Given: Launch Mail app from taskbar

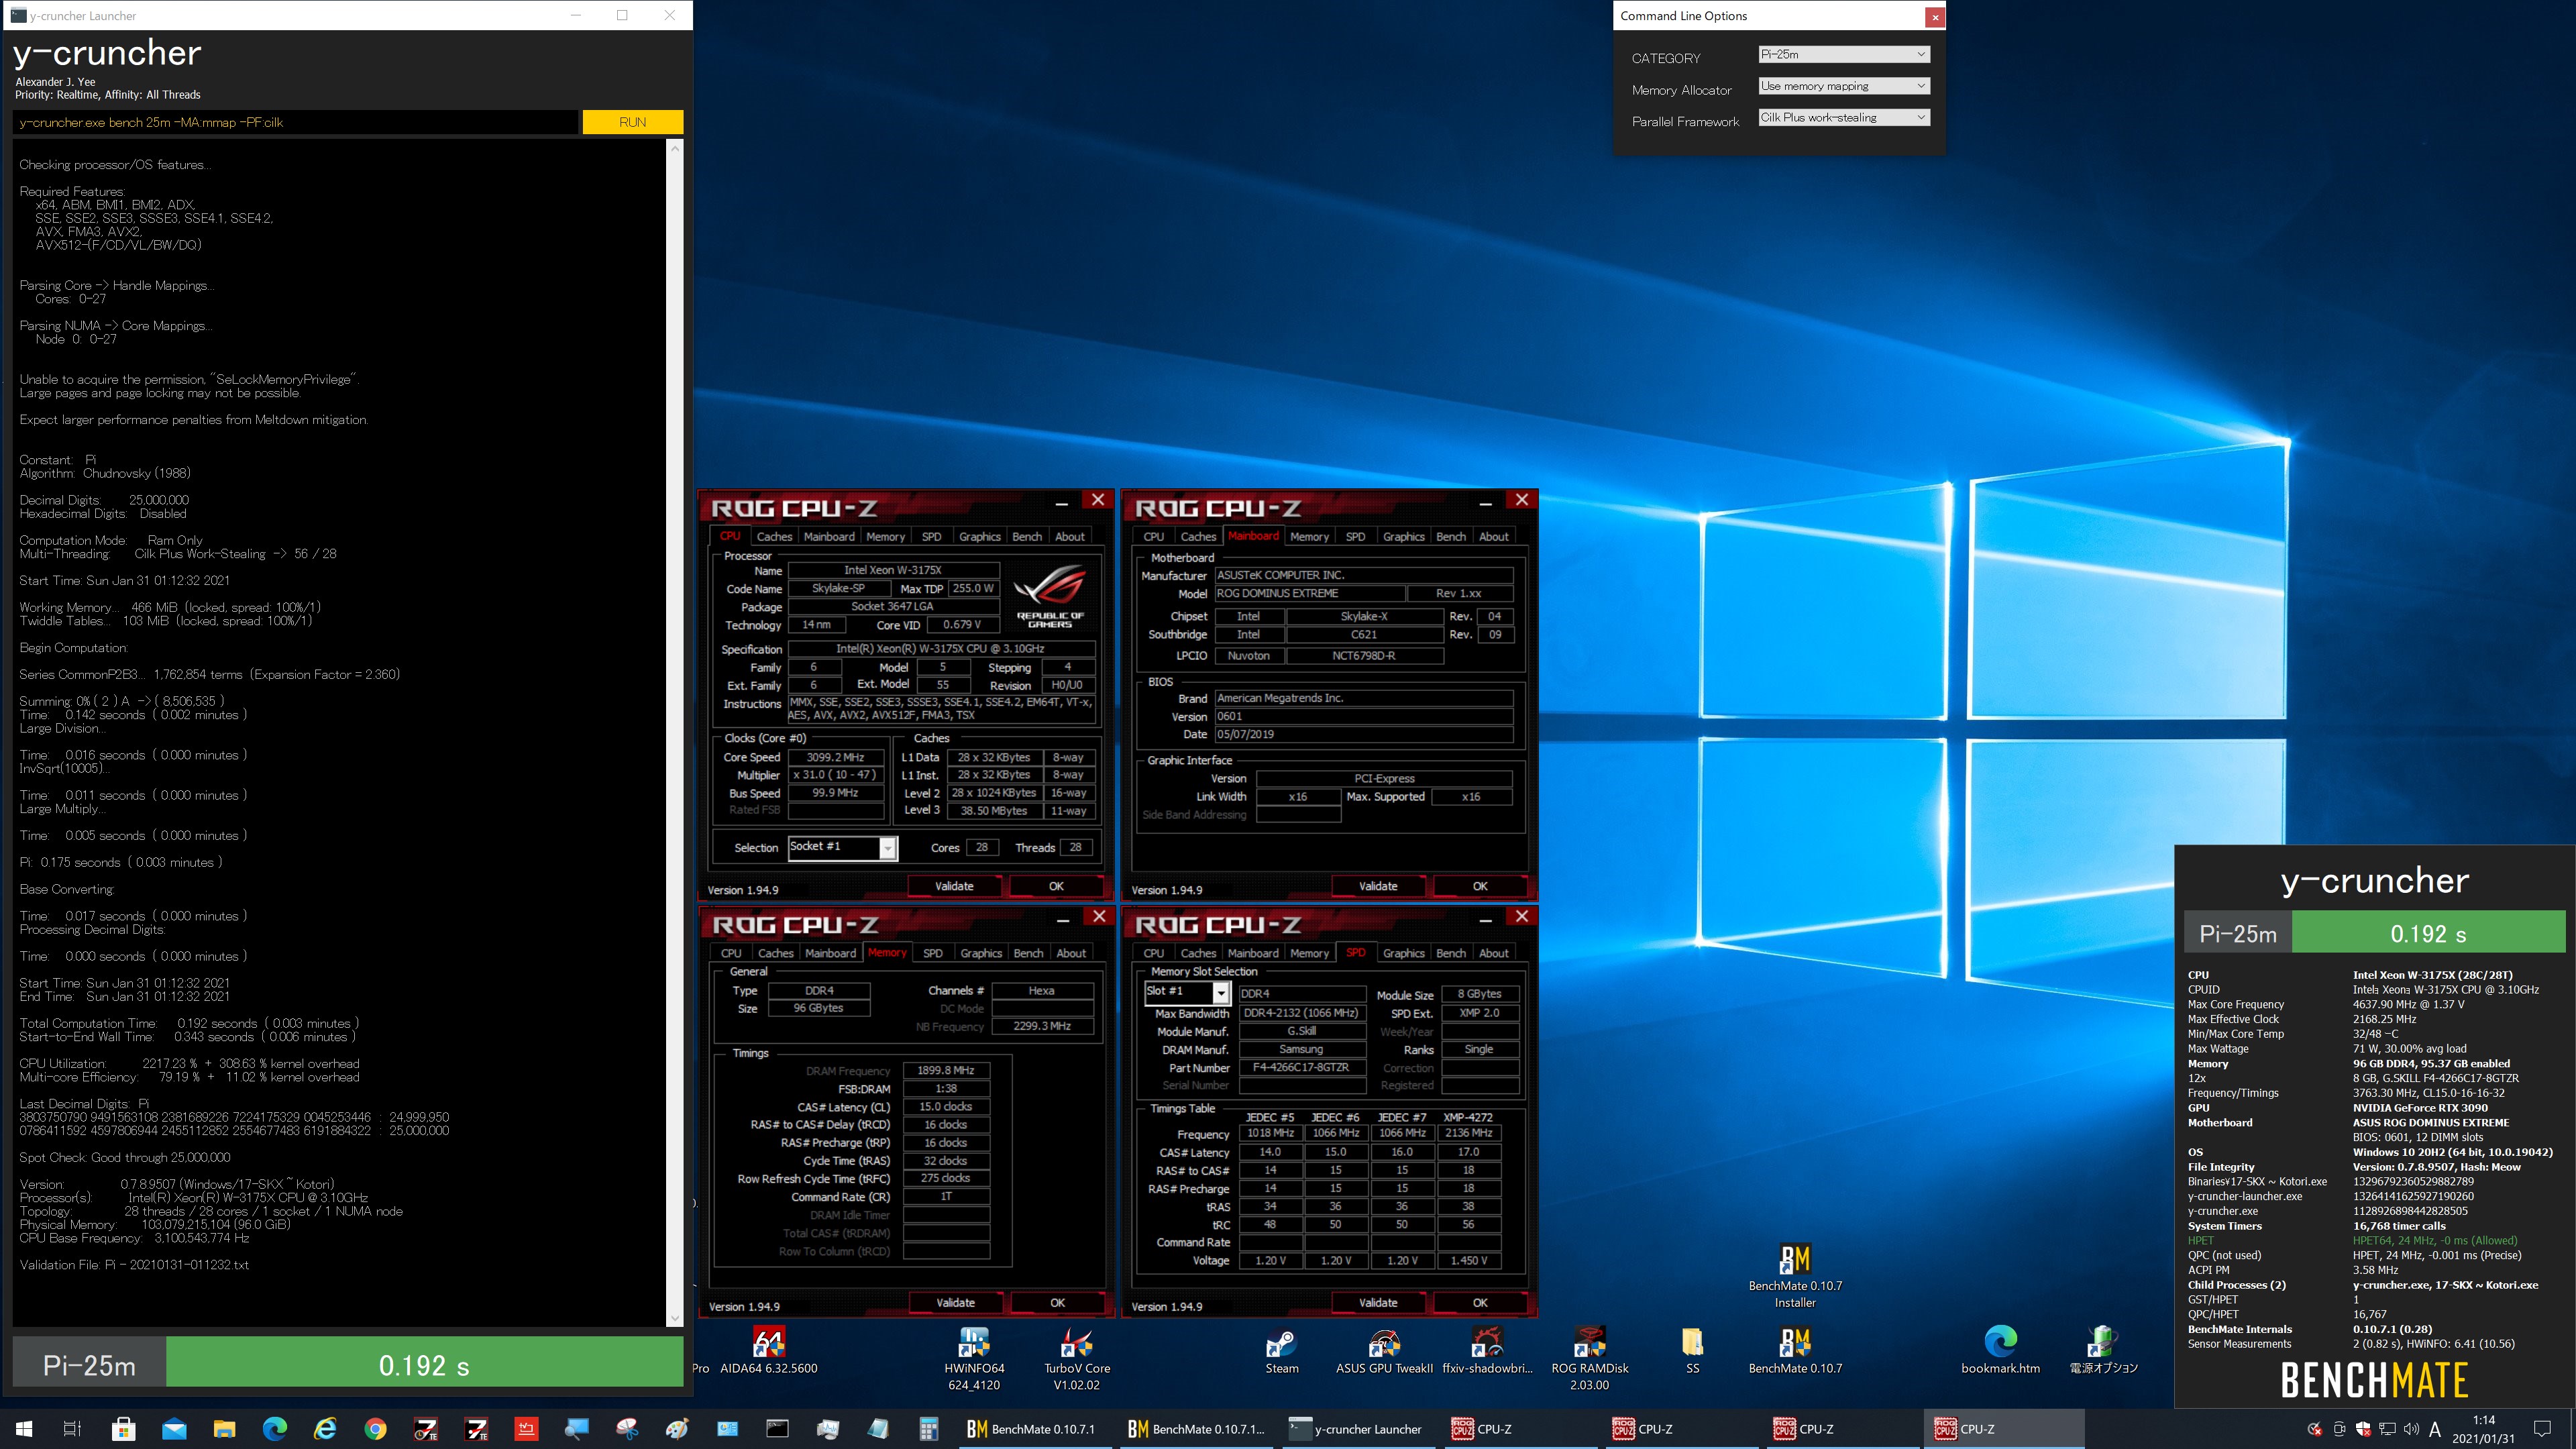Looking at the screenshot, I should (x=174, y=1429).
